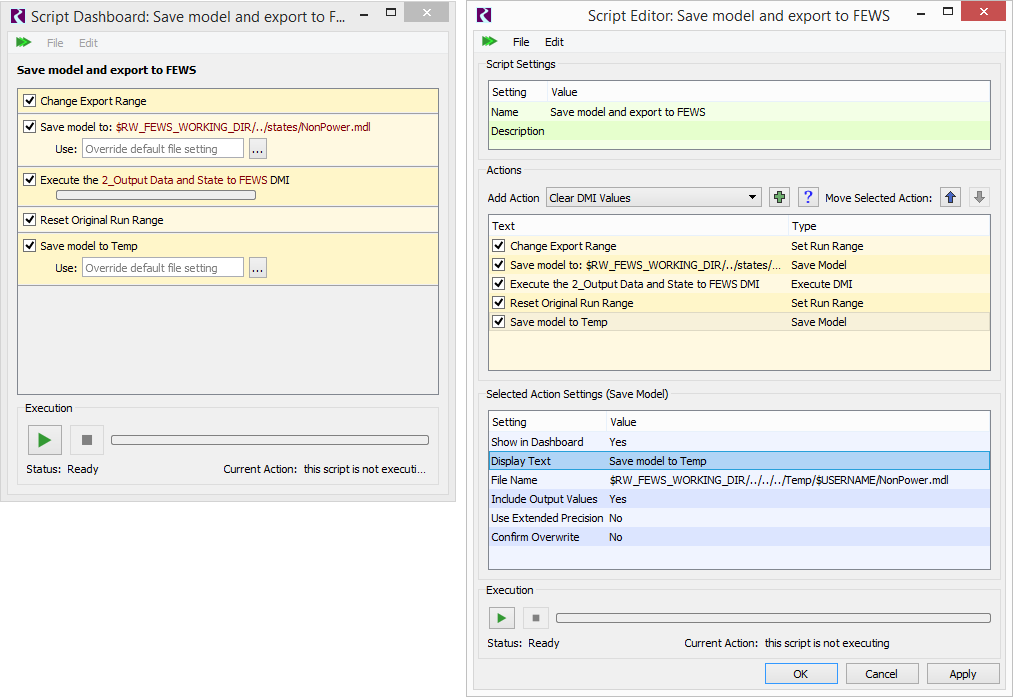
Task: Open the action help question mark button
Action: pos(808,197)
